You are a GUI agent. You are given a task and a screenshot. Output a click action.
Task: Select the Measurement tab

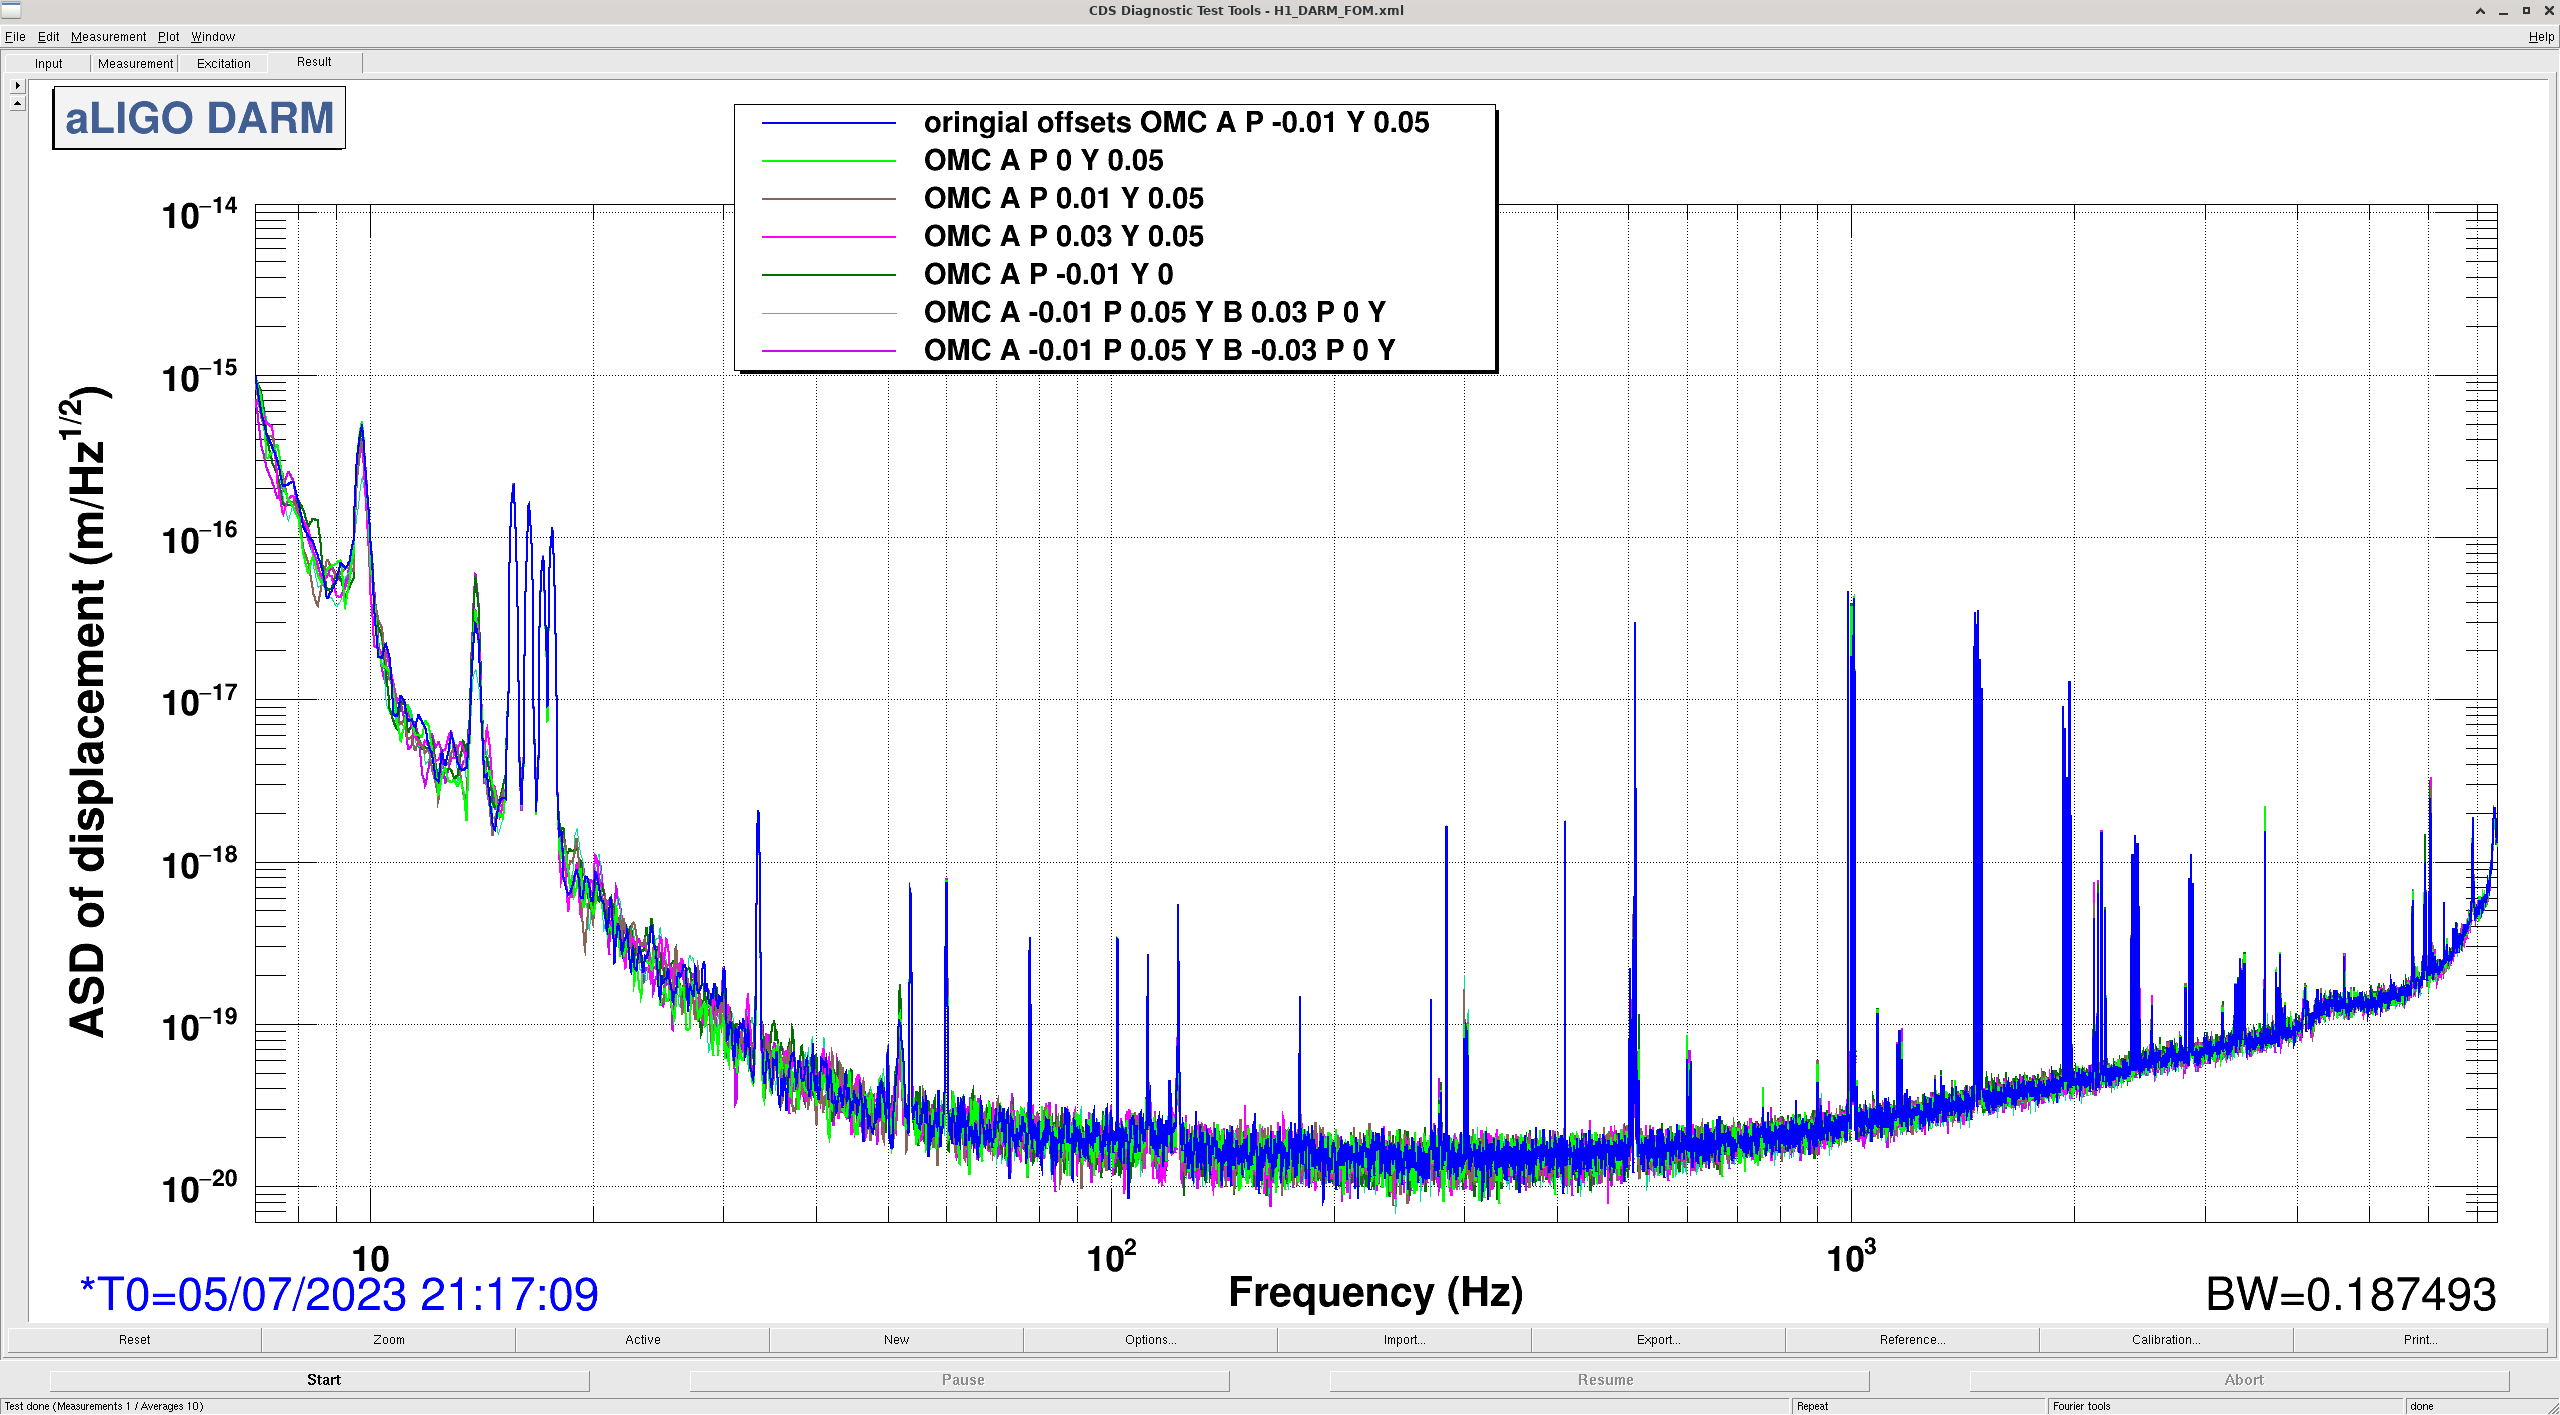point(135,64)
